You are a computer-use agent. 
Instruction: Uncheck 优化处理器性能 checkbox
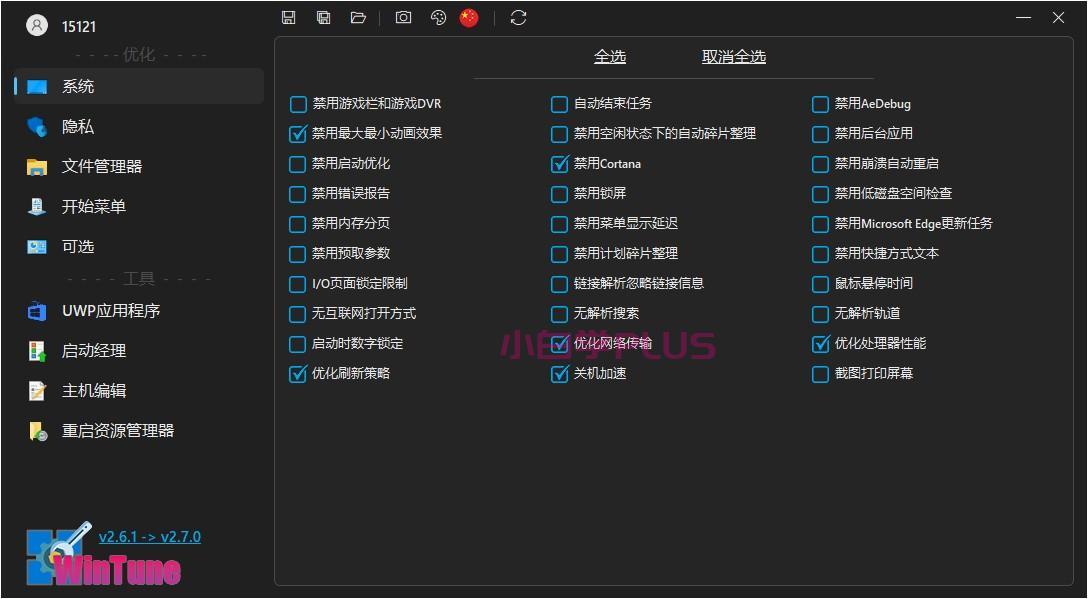(x=820, y=344)
